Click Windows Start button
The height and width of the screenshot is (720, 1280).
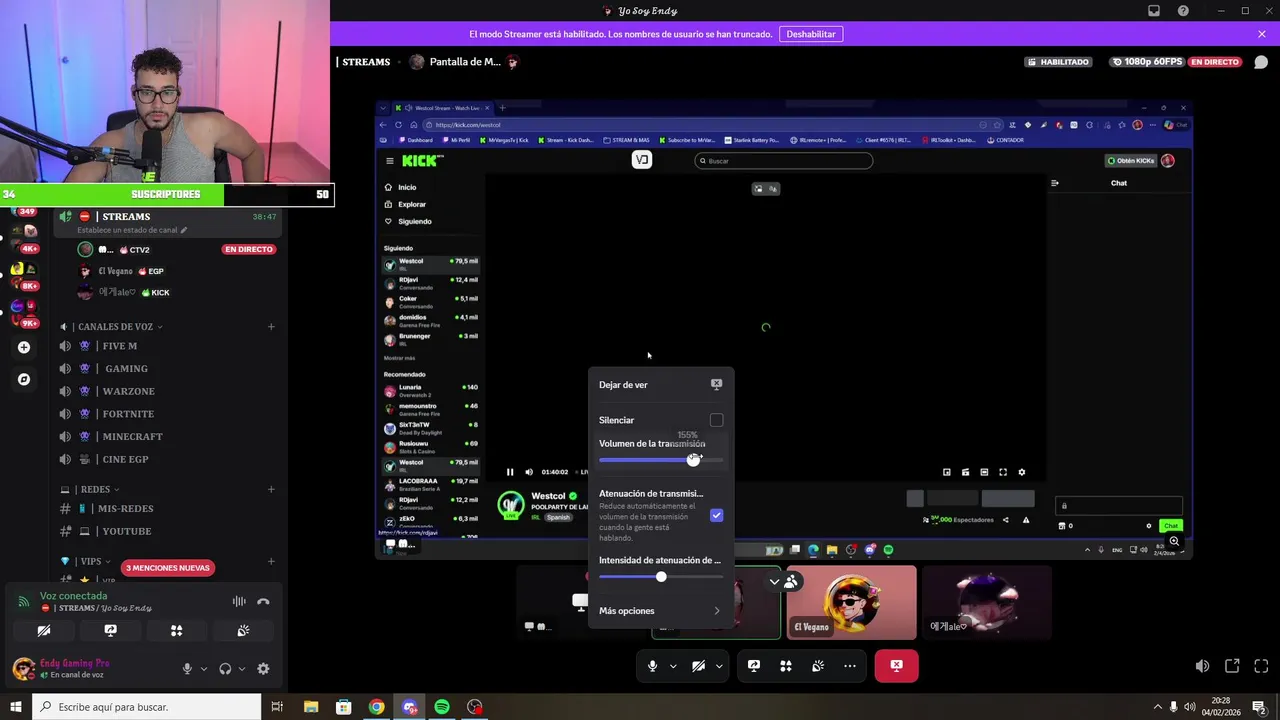point(16,707)
